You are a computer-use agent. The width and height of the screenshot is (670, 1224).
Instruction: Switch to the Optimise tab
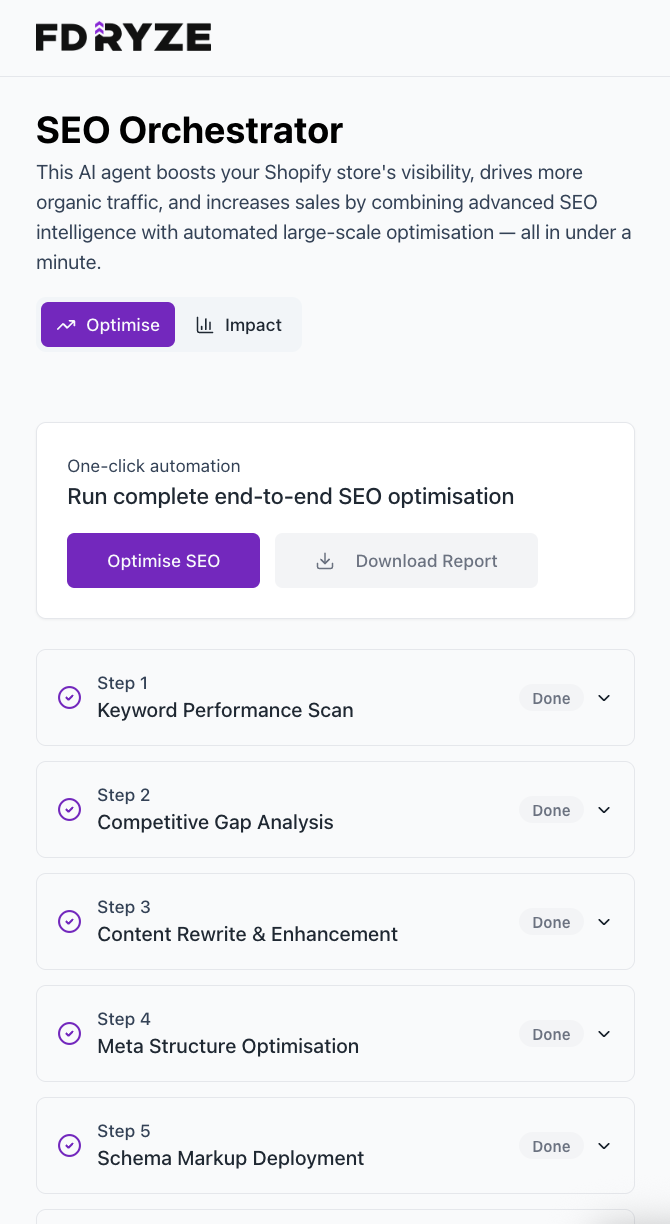point(108,325)
